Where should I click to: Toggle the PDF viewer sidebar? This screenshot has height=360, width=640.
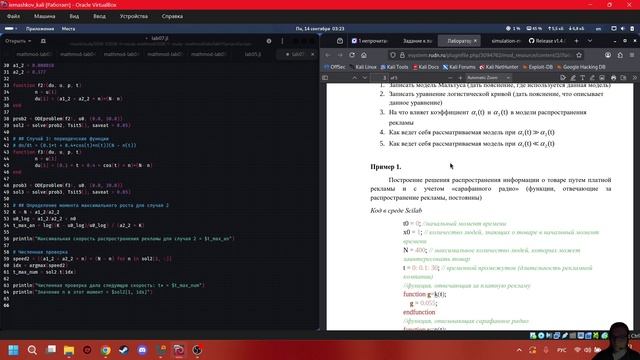click(x=325, y=78)
